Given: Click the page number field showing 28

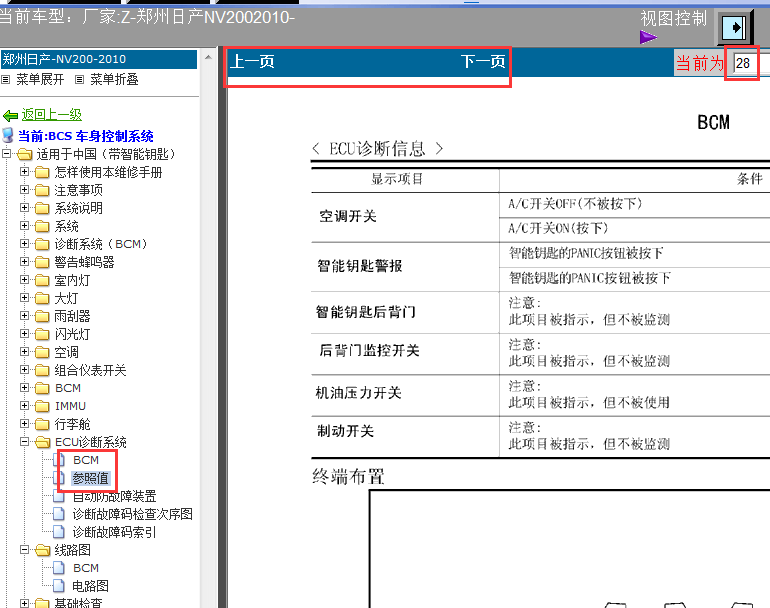Looking at the screenshot, I should [751, 63].
